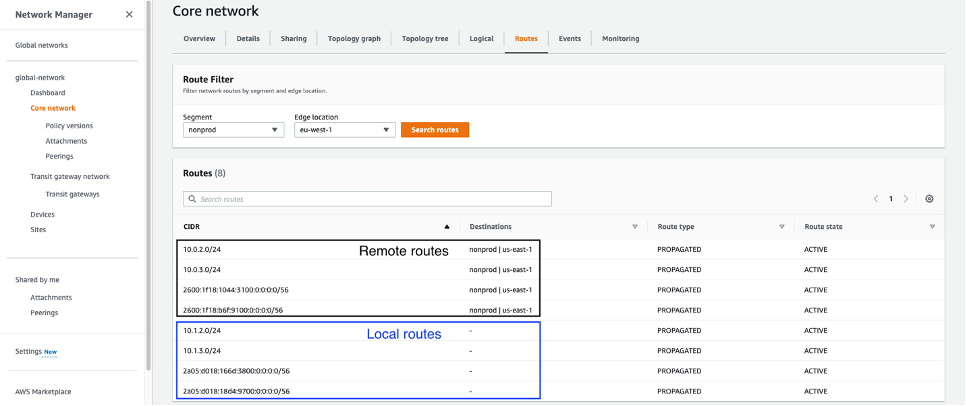966x406 pixels.
Task: Open global-network in the sidebar
Action: pyautogui.click(x=39, y=78)
